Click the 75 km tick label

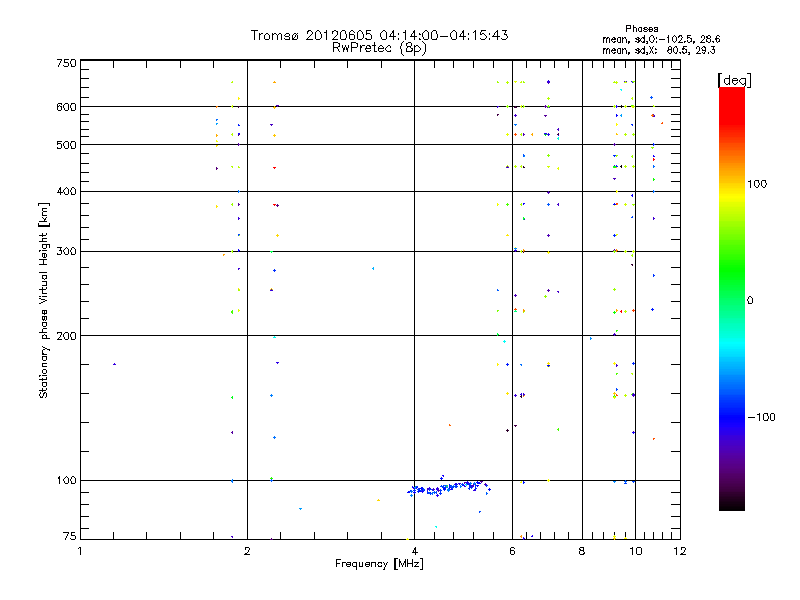tap(70, 536)
